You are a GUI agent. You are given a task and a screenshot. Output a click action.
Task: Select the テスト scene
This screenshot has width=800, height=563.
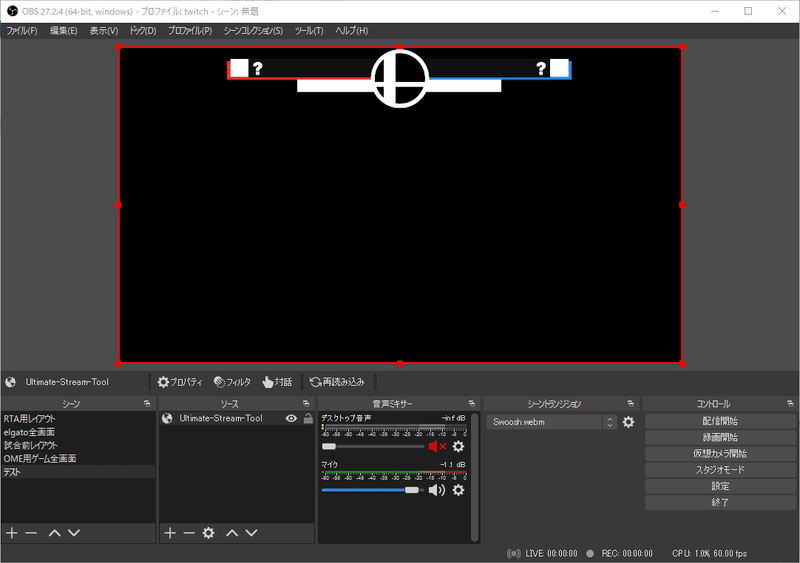78,472
